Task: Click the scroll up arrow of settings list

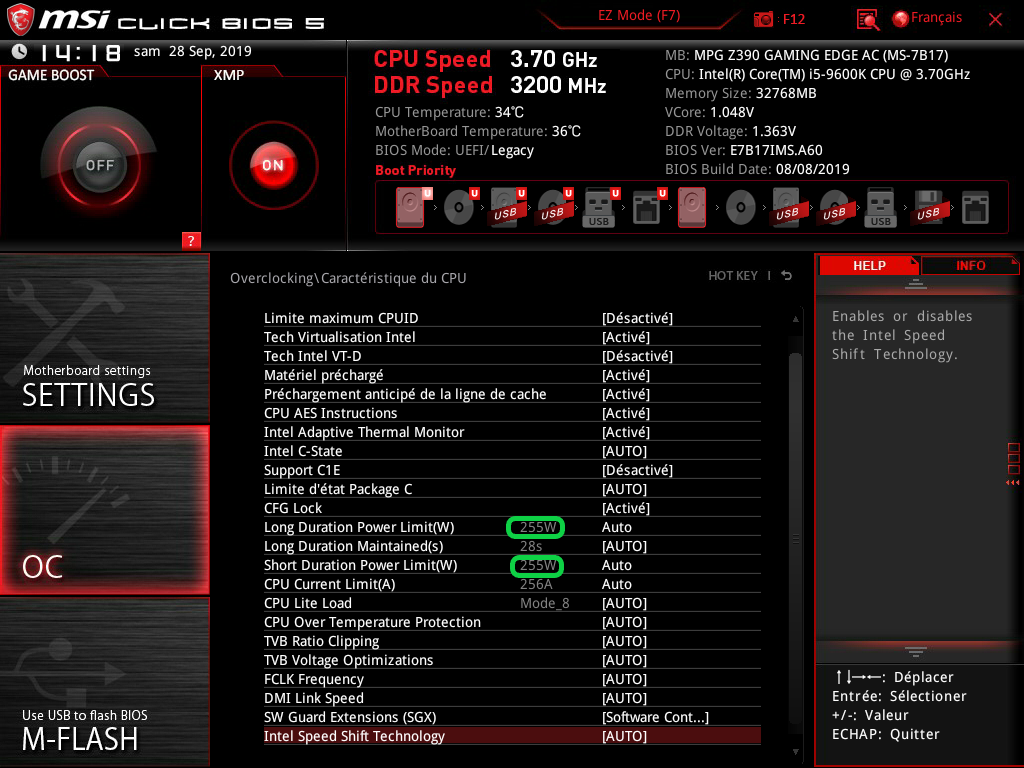Action: point(795,319)
